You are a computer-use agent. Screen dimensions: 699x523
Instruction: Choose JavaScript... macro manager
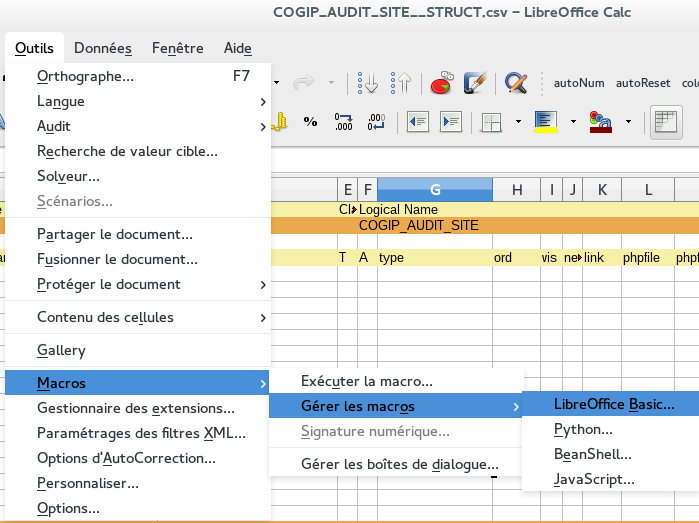pos(611,479)
